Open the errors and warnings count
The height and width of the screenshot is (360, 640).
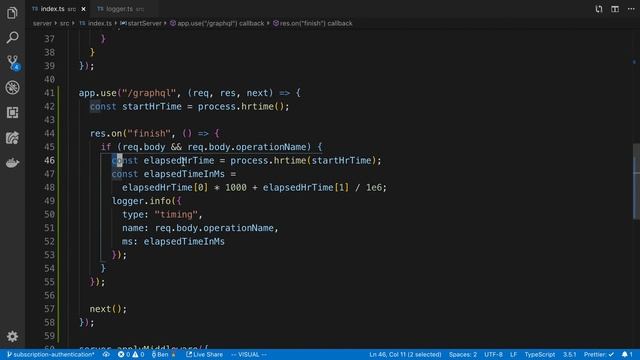click(x=131, y=354)
